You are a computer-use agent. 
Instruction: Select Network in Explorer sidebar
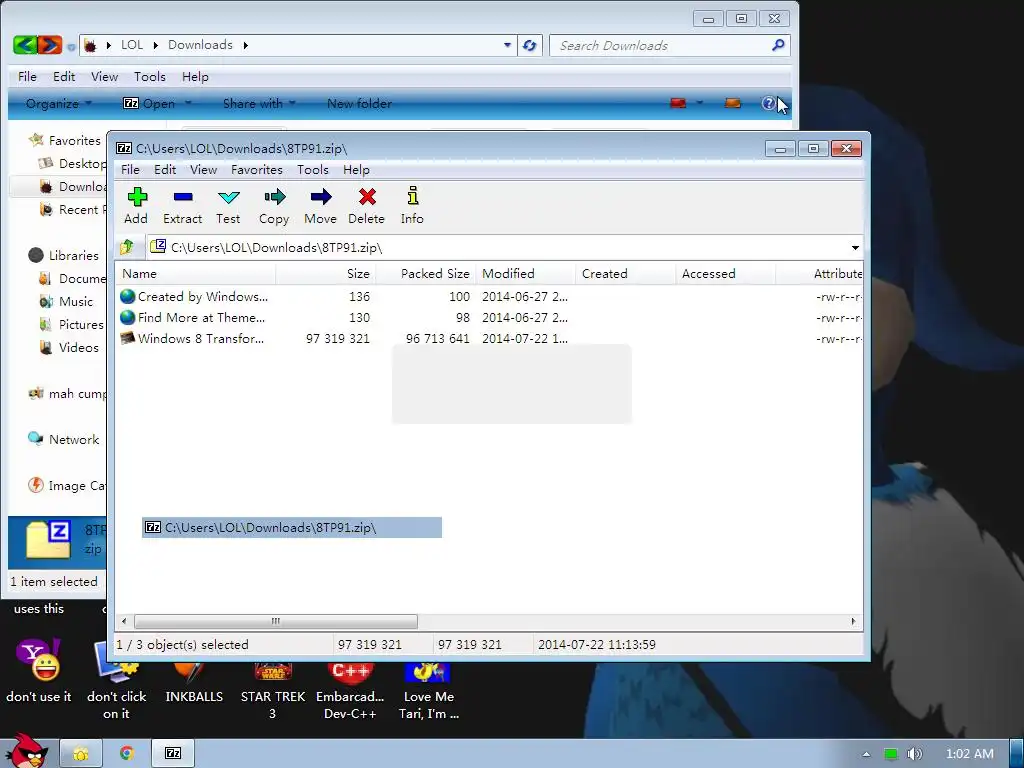coord(63,440)
